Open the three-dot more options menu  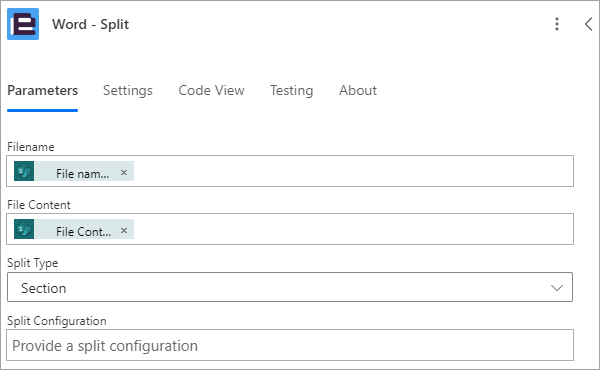coord(557,24)
